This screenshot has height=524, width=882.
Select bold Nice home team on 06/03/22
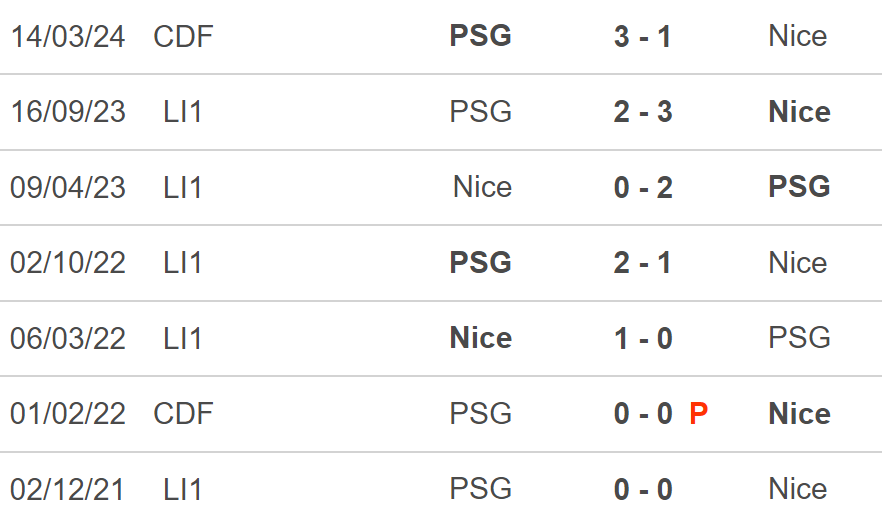coord(481,338)
